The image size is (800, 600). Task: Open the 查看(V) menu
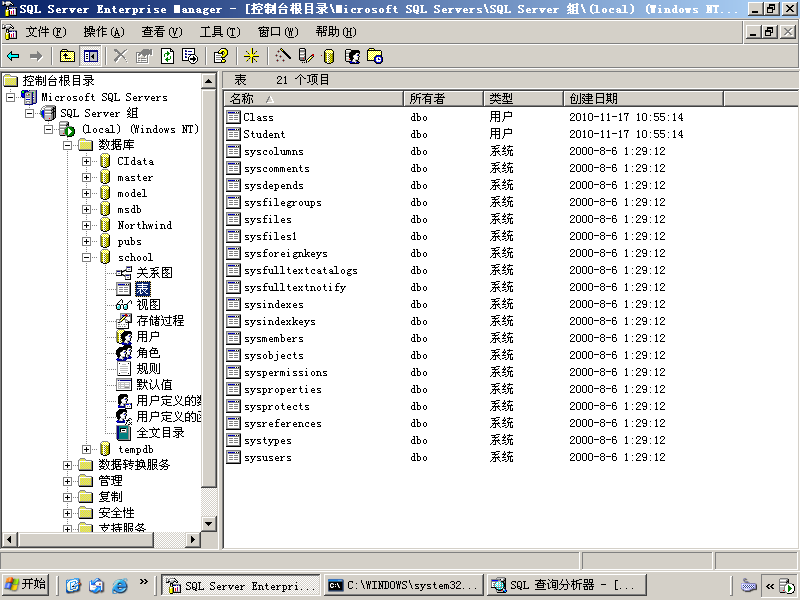[162, 32]
